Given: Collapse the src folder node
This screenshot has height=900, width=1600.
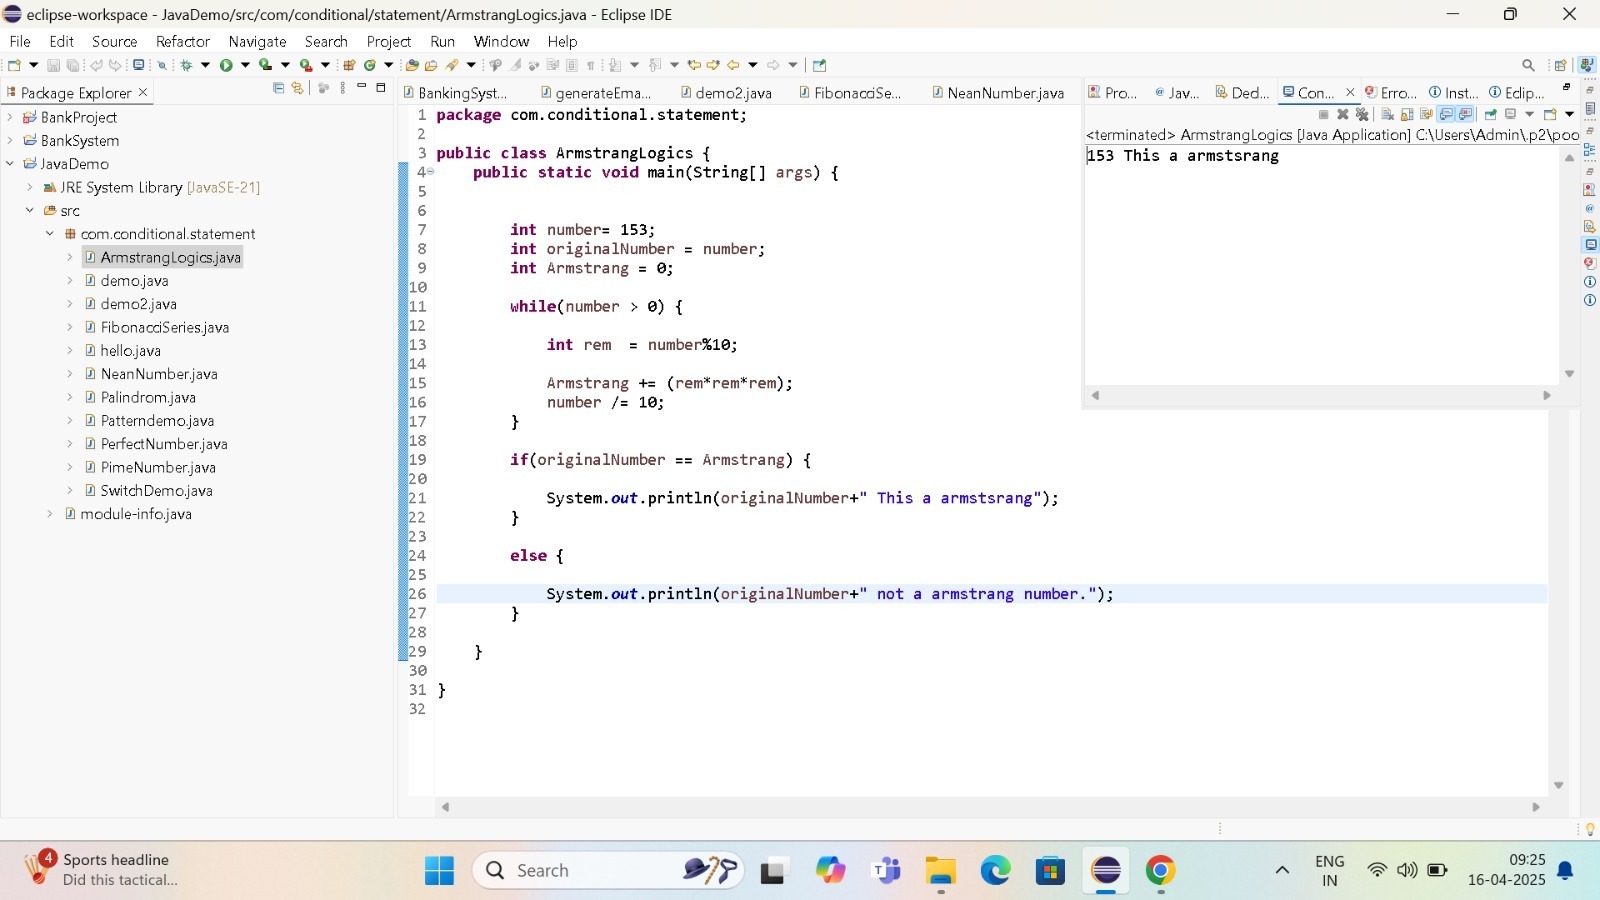Looking at the screenshot, I should click(x=30, y=210).
